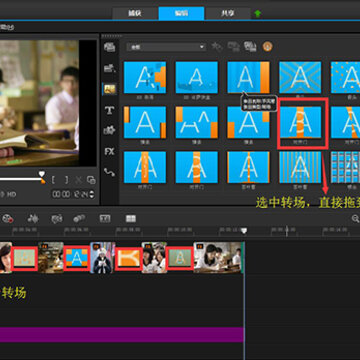Select the thin center line transition thumbnail
Screen dimensions: 360x360
[x=248, y=167]
